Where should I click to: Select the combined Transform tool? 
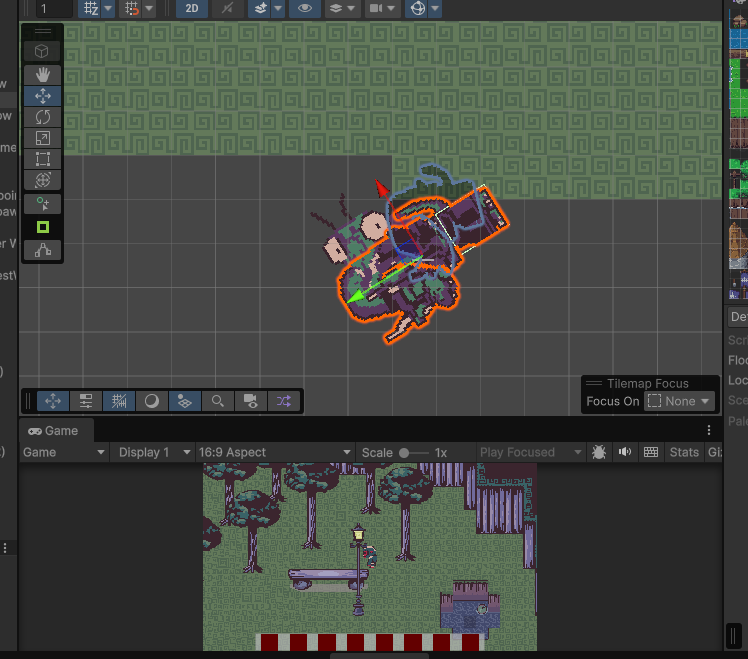42,180
